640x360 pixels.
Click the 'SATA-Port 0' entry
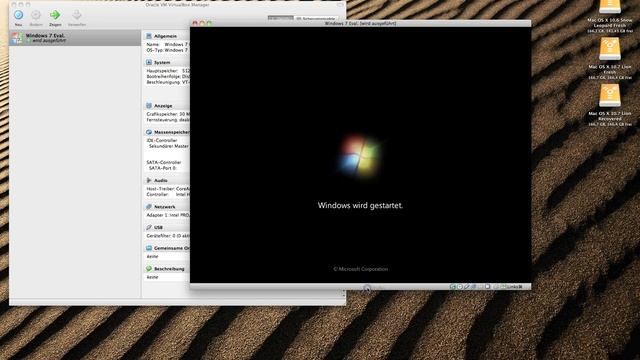pyautogui.click(x=162, y=168)
